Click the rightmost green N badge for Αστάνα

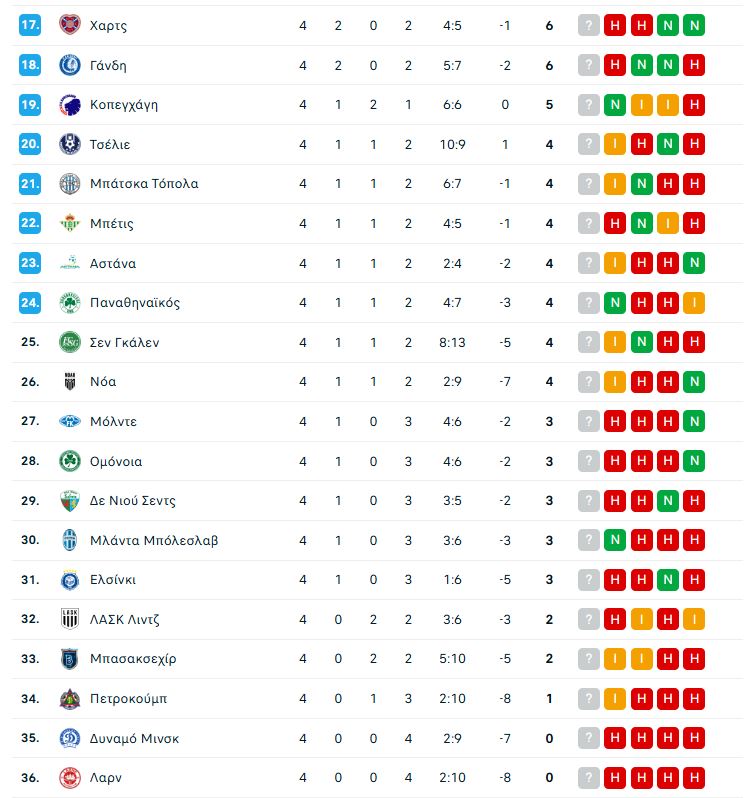tap(693, 263)
